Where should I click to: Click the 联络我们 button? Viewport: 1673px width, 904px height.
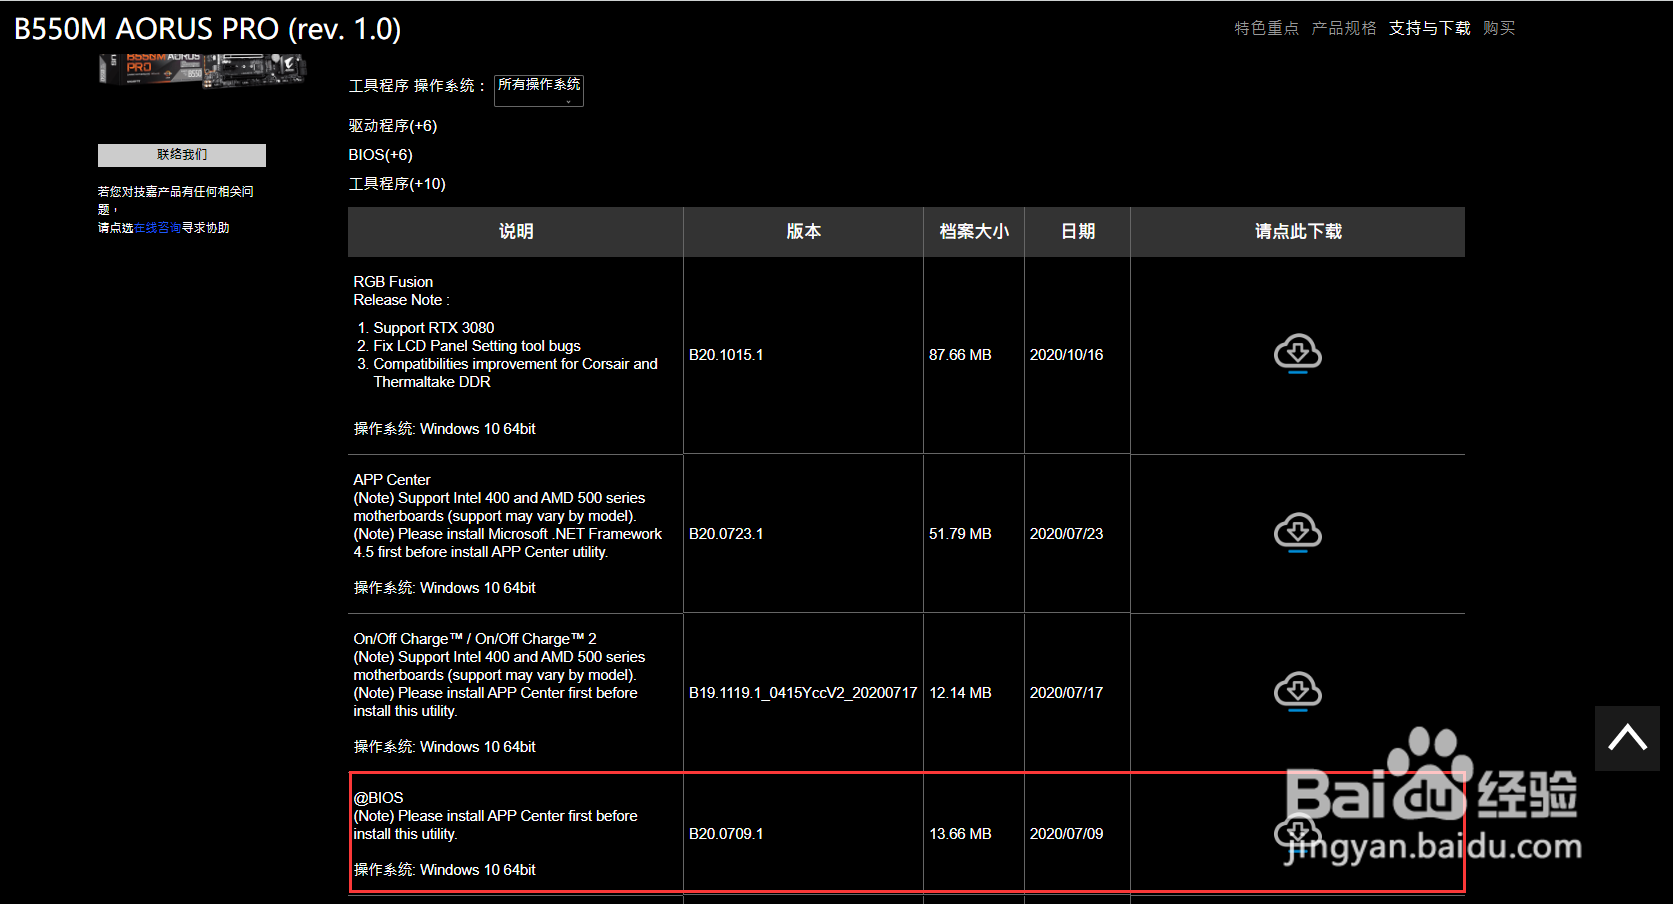click(182, 155)
